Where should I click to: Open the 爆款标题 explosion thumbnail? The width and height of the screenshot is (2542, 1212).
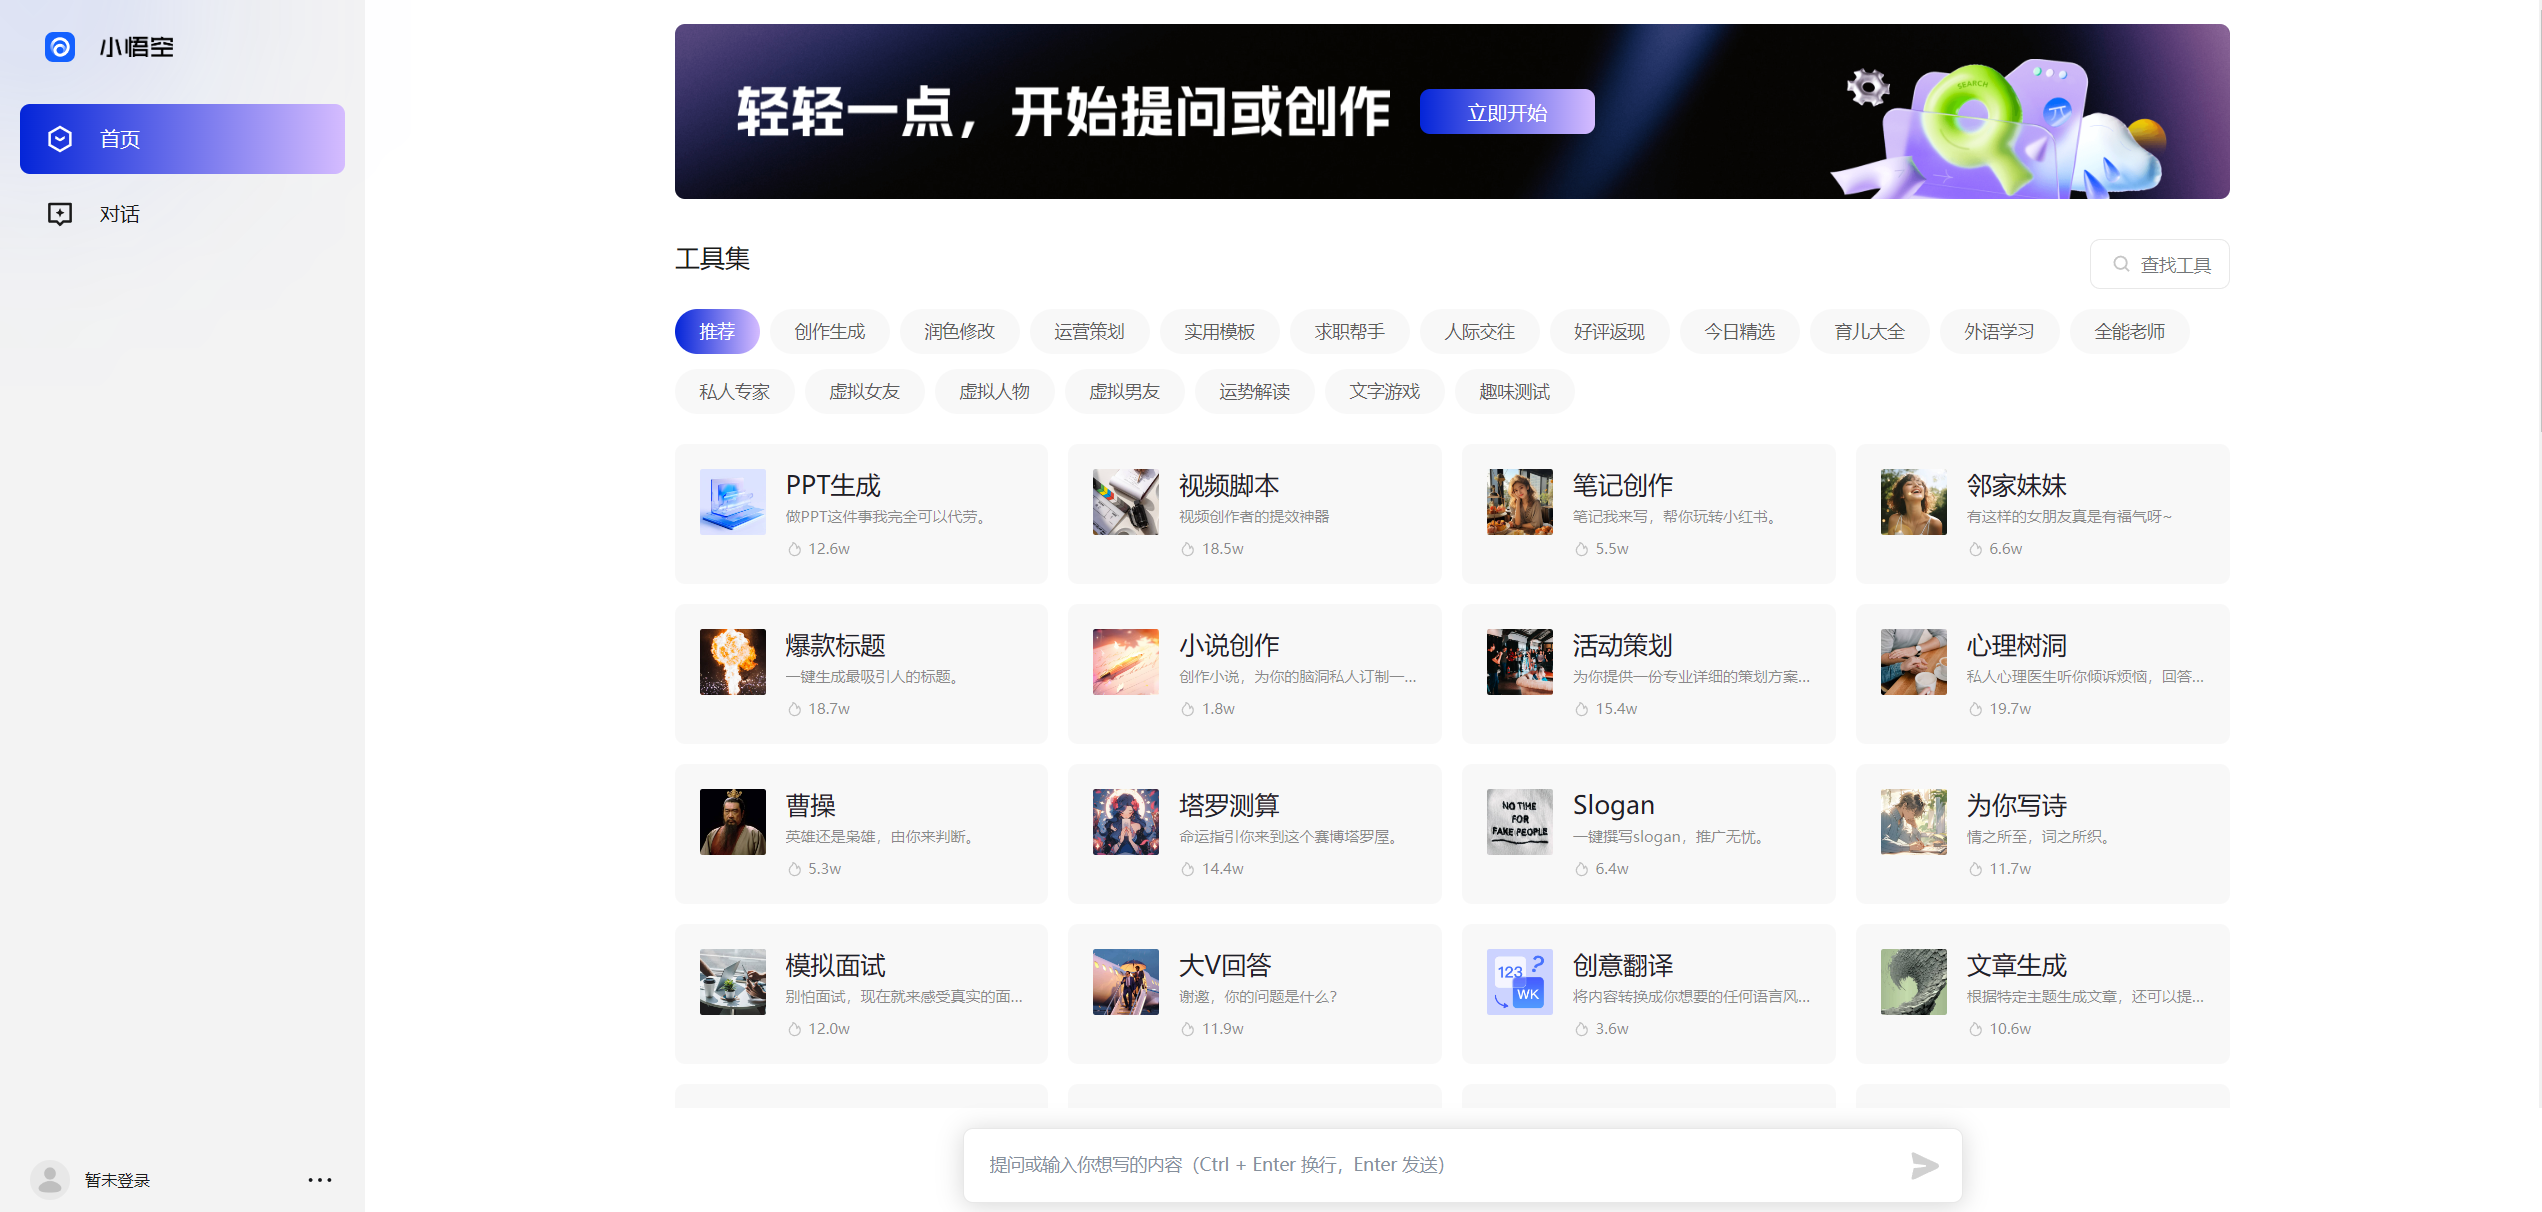[733, 662]
